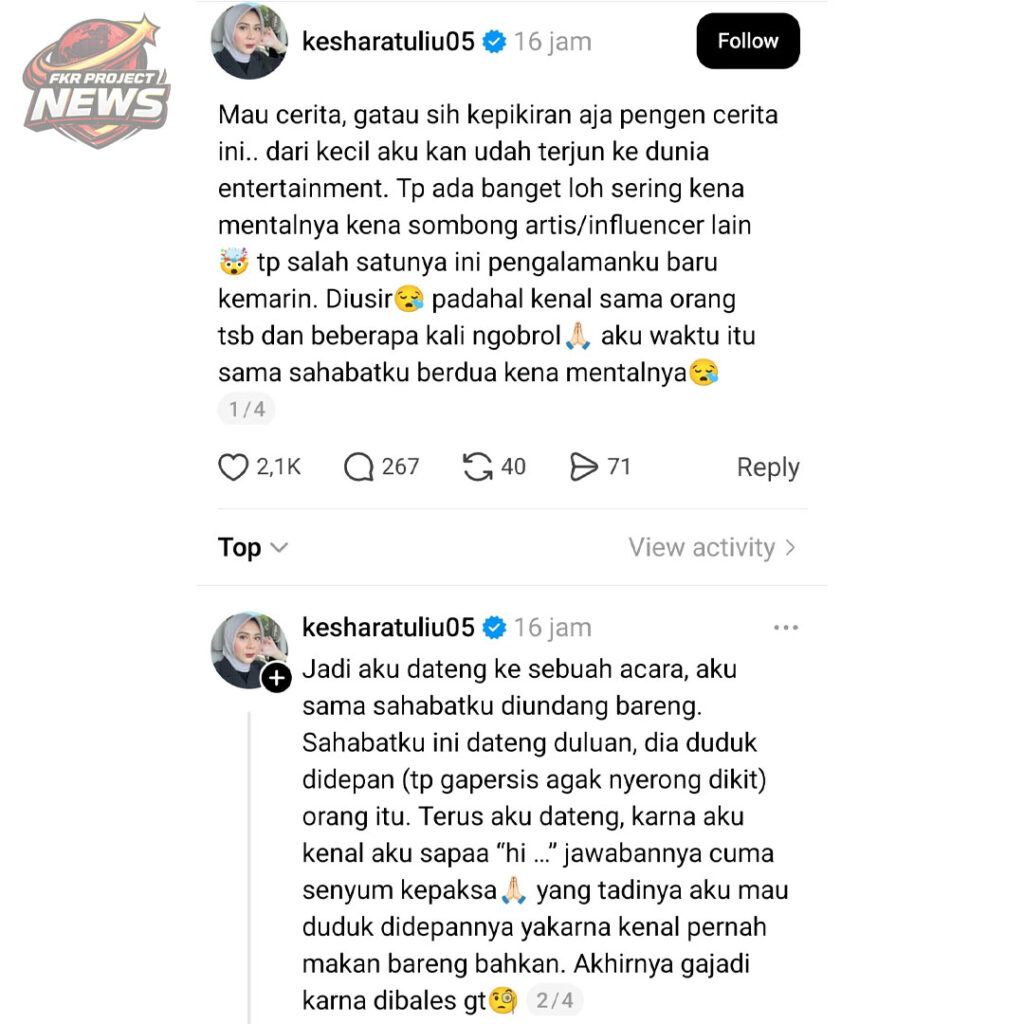Repost using the circular arrows icon
Image resolution: width=1024 pixels, height=1024 pixels.
[x=477, y=467]
